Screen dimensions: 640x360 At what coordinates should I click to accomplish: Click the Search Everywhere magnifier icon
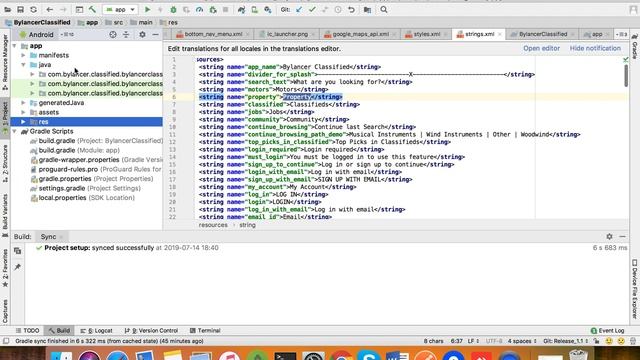[384, 9]
